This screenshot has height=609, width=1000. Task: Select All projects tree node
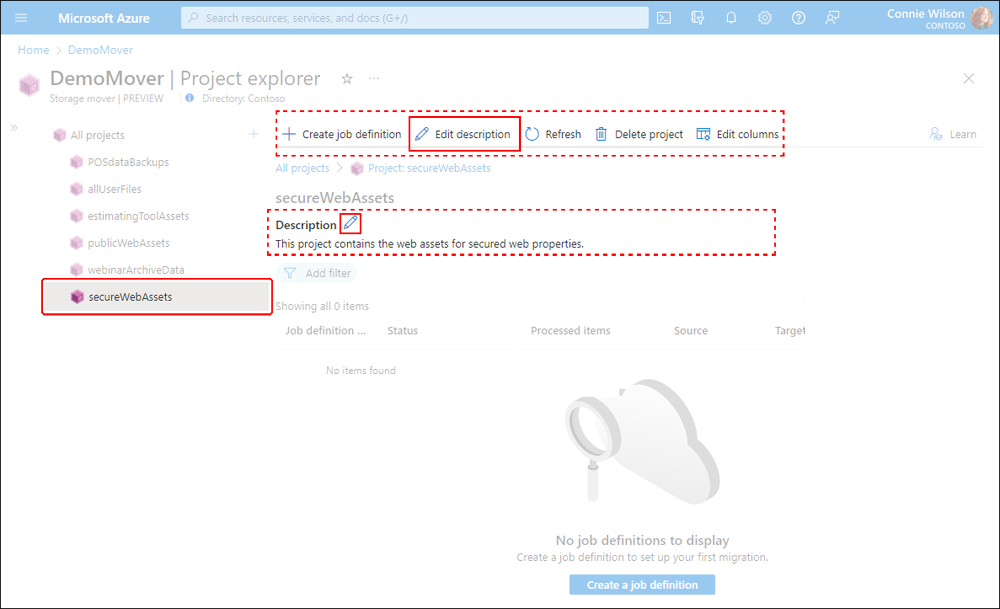(89, 135)
